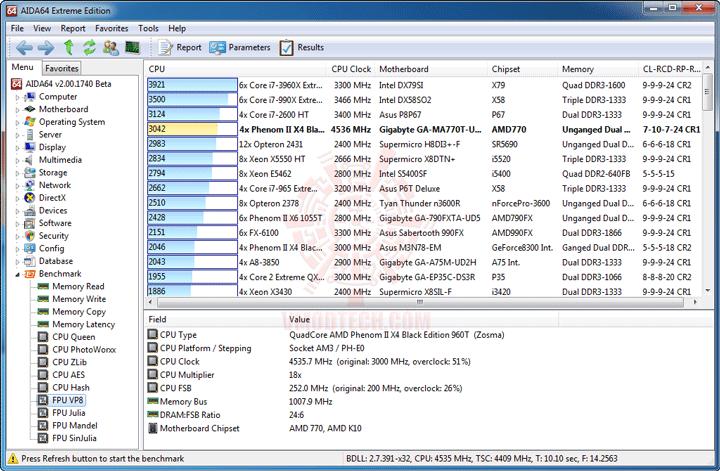The height and width of the screenshot is (471, 720).
Task: Select the Security shield icon
Action: pyautogui.click(x=30, y=236)
